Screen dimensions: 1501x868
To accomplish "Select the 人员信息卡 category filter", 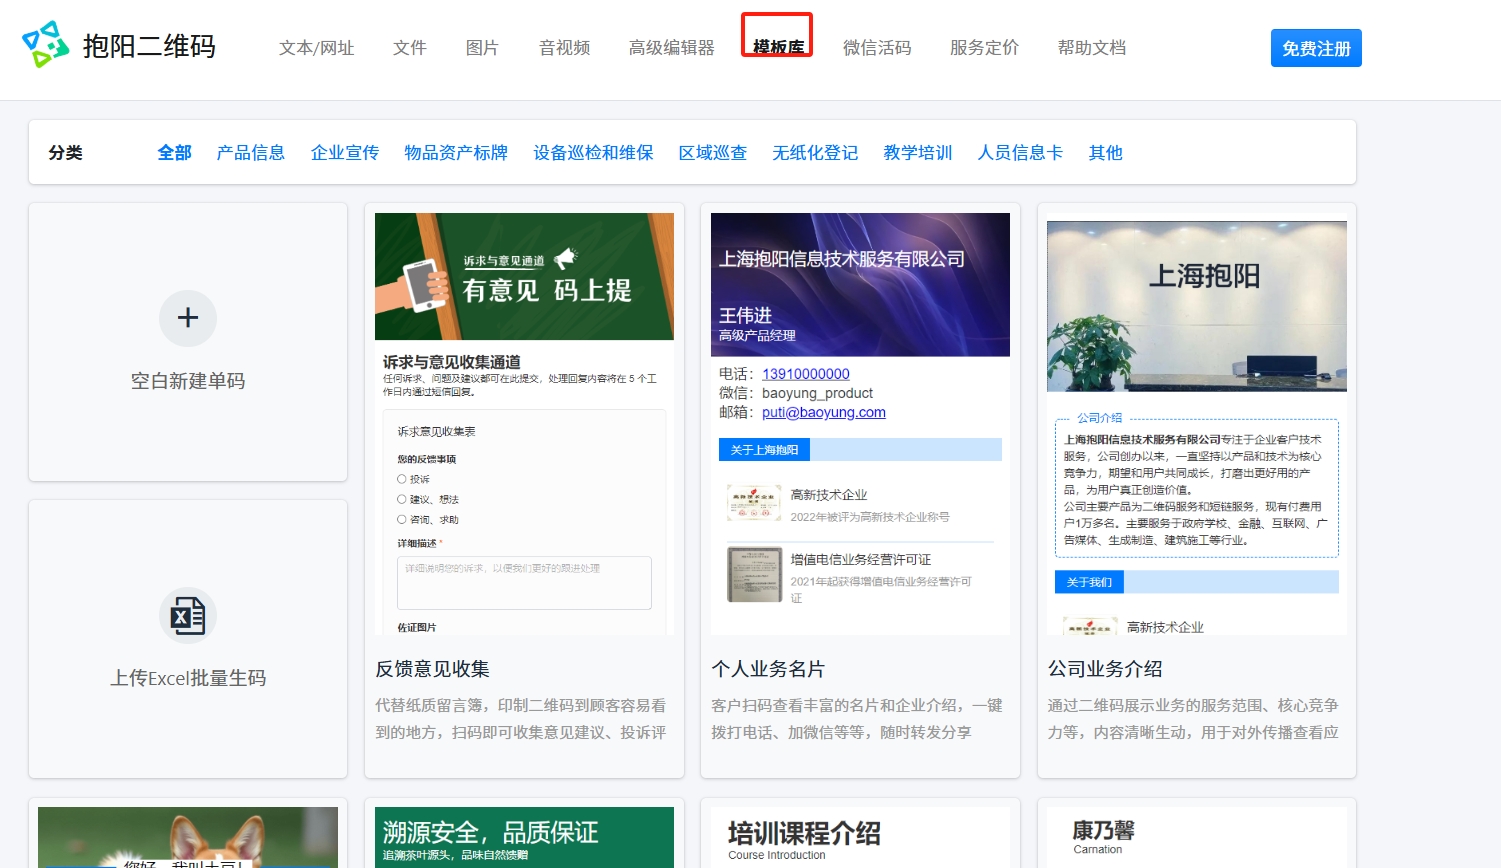I will coord(1020,153).
